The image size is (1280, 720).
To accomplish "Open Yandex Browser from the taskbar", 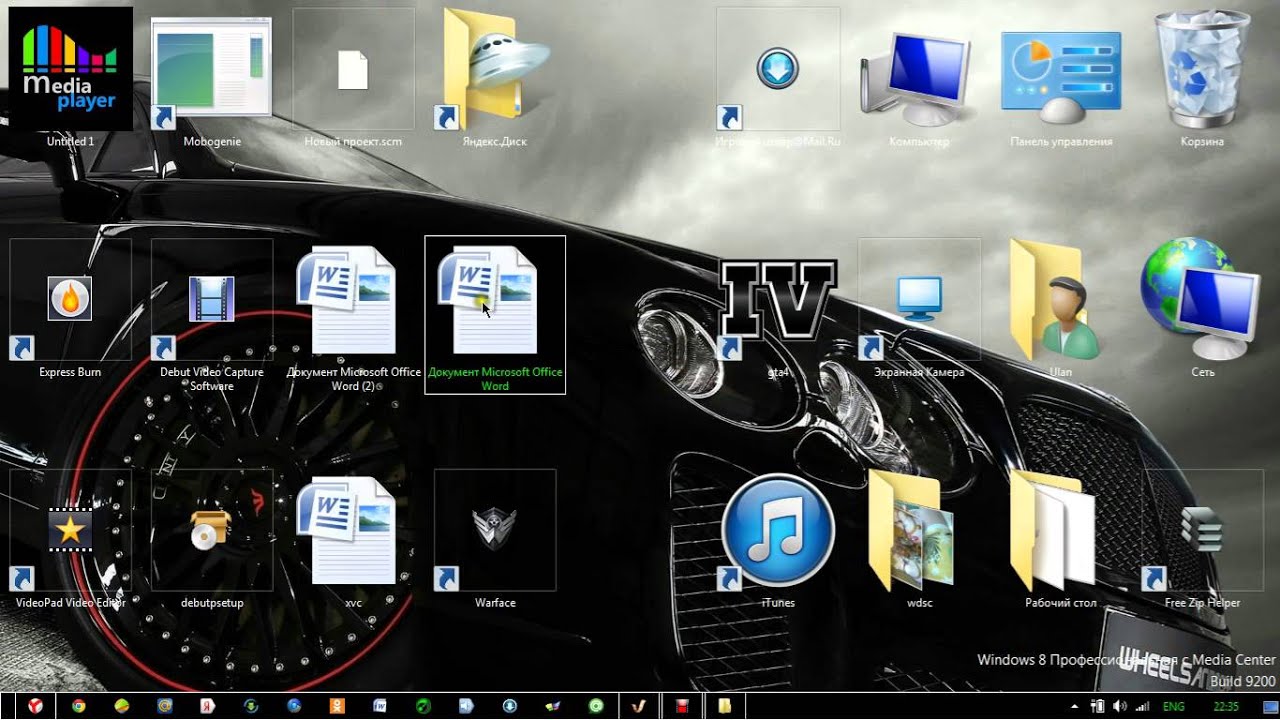I will click(35, 706).
